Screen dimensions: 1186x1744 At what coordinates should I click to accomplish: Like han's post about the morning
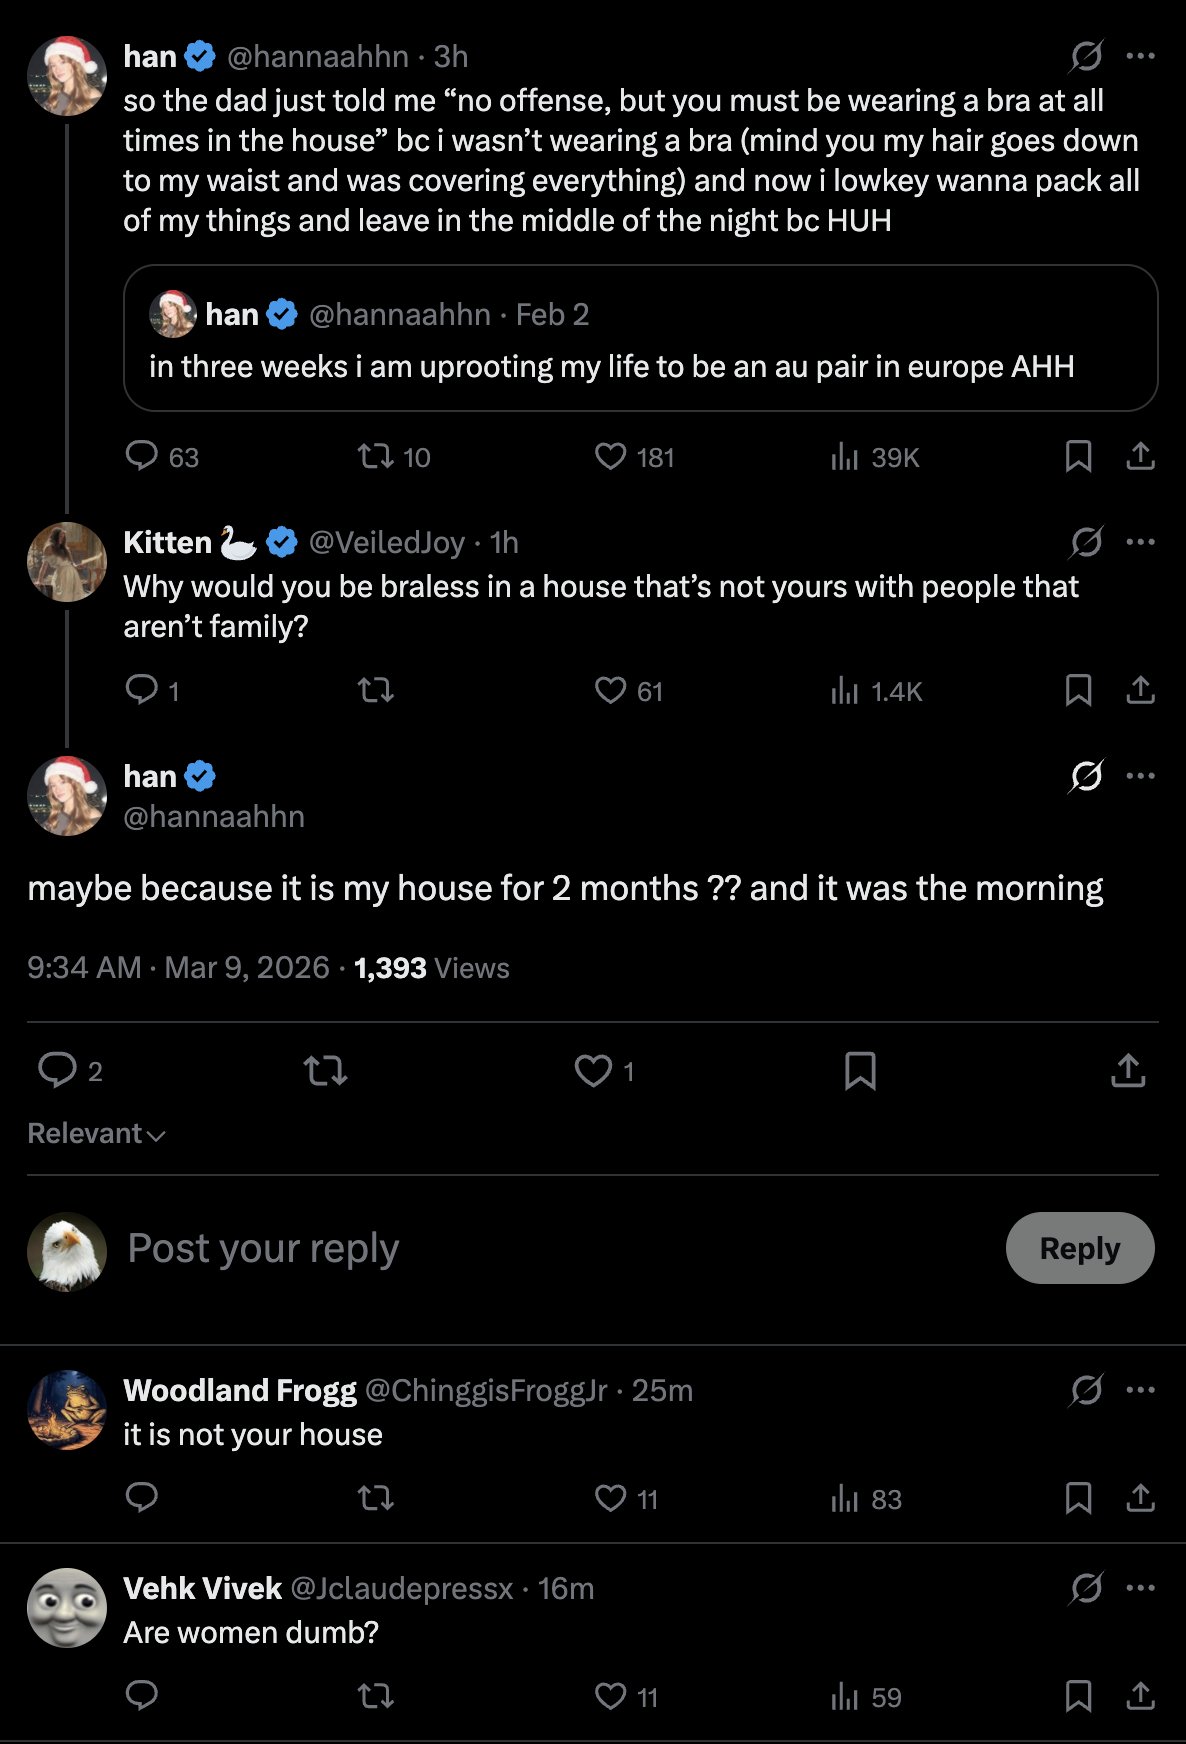594,1071
